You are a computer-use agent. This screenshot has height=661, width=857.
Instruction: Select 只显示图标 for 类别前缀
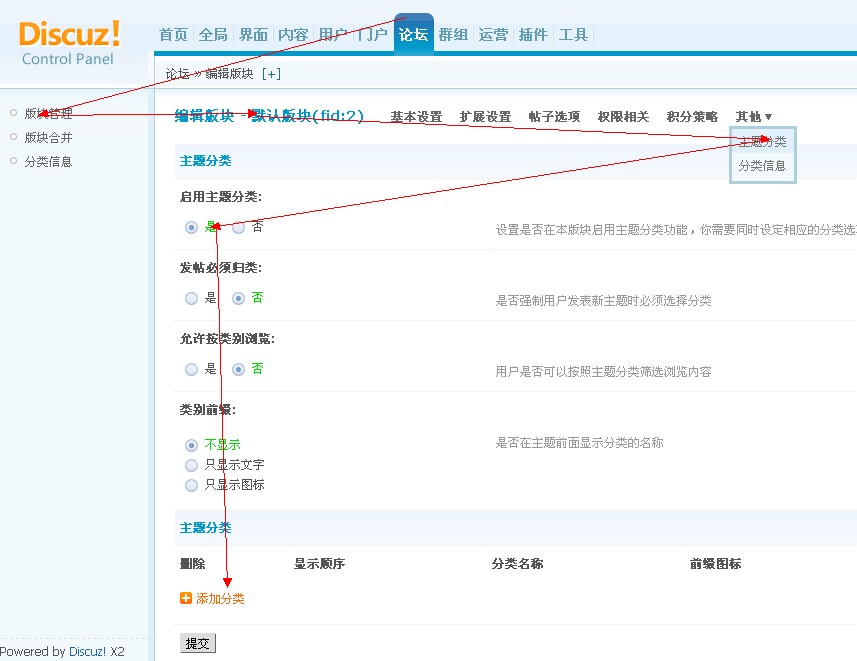click(191, 485)
